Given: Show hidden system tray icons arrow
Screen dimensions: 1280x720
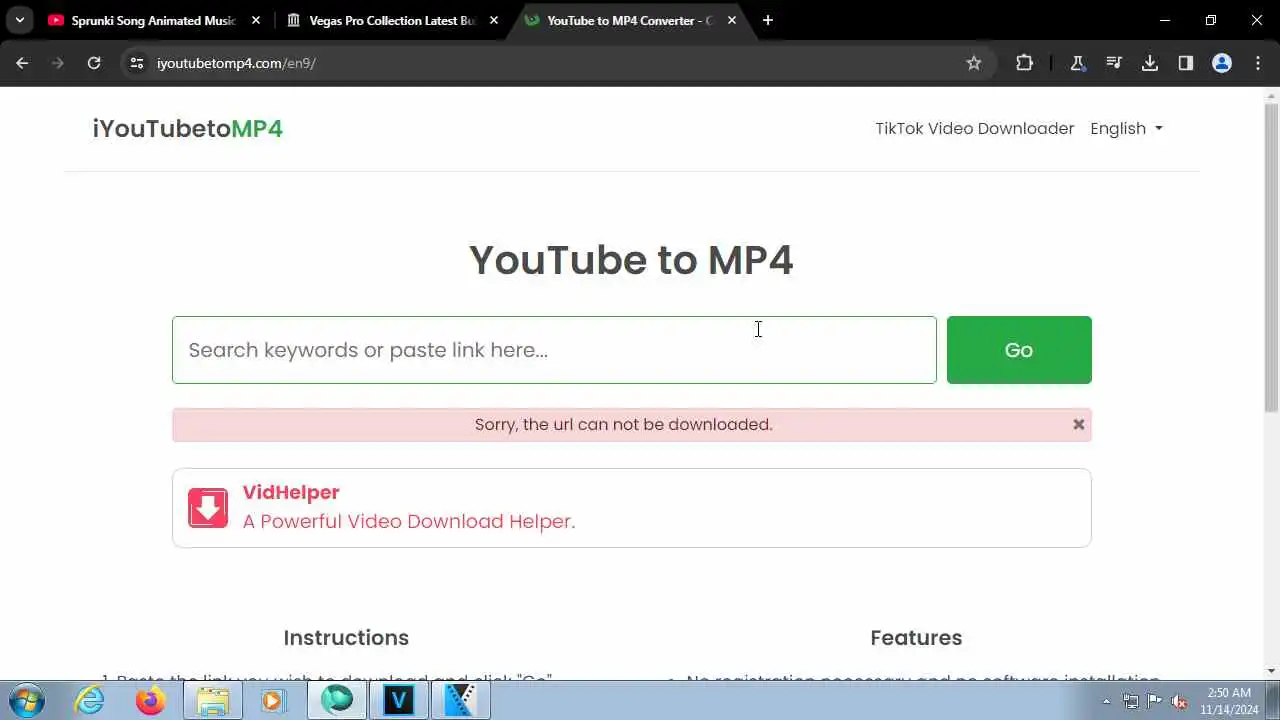Looking at the screenshot, I should pos(1106,701).
